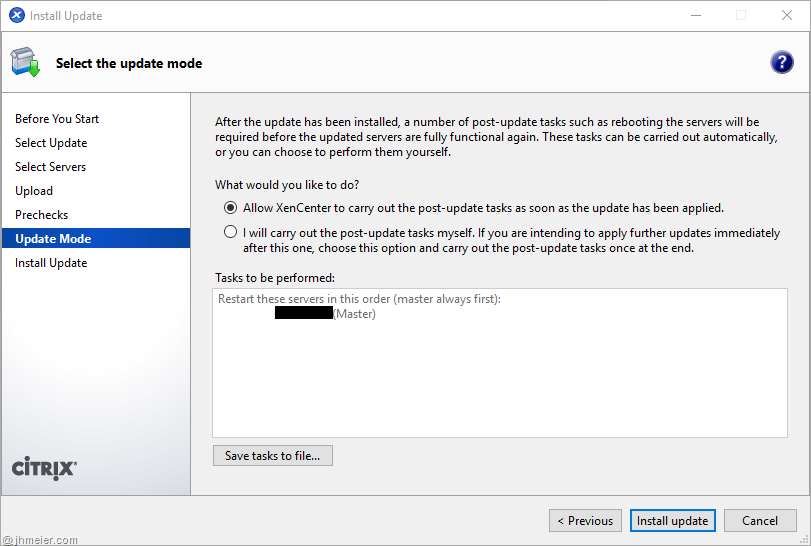The image size is (811, 546).
Task: Open help with the question mark icon
Action: [x=781, y=62]
